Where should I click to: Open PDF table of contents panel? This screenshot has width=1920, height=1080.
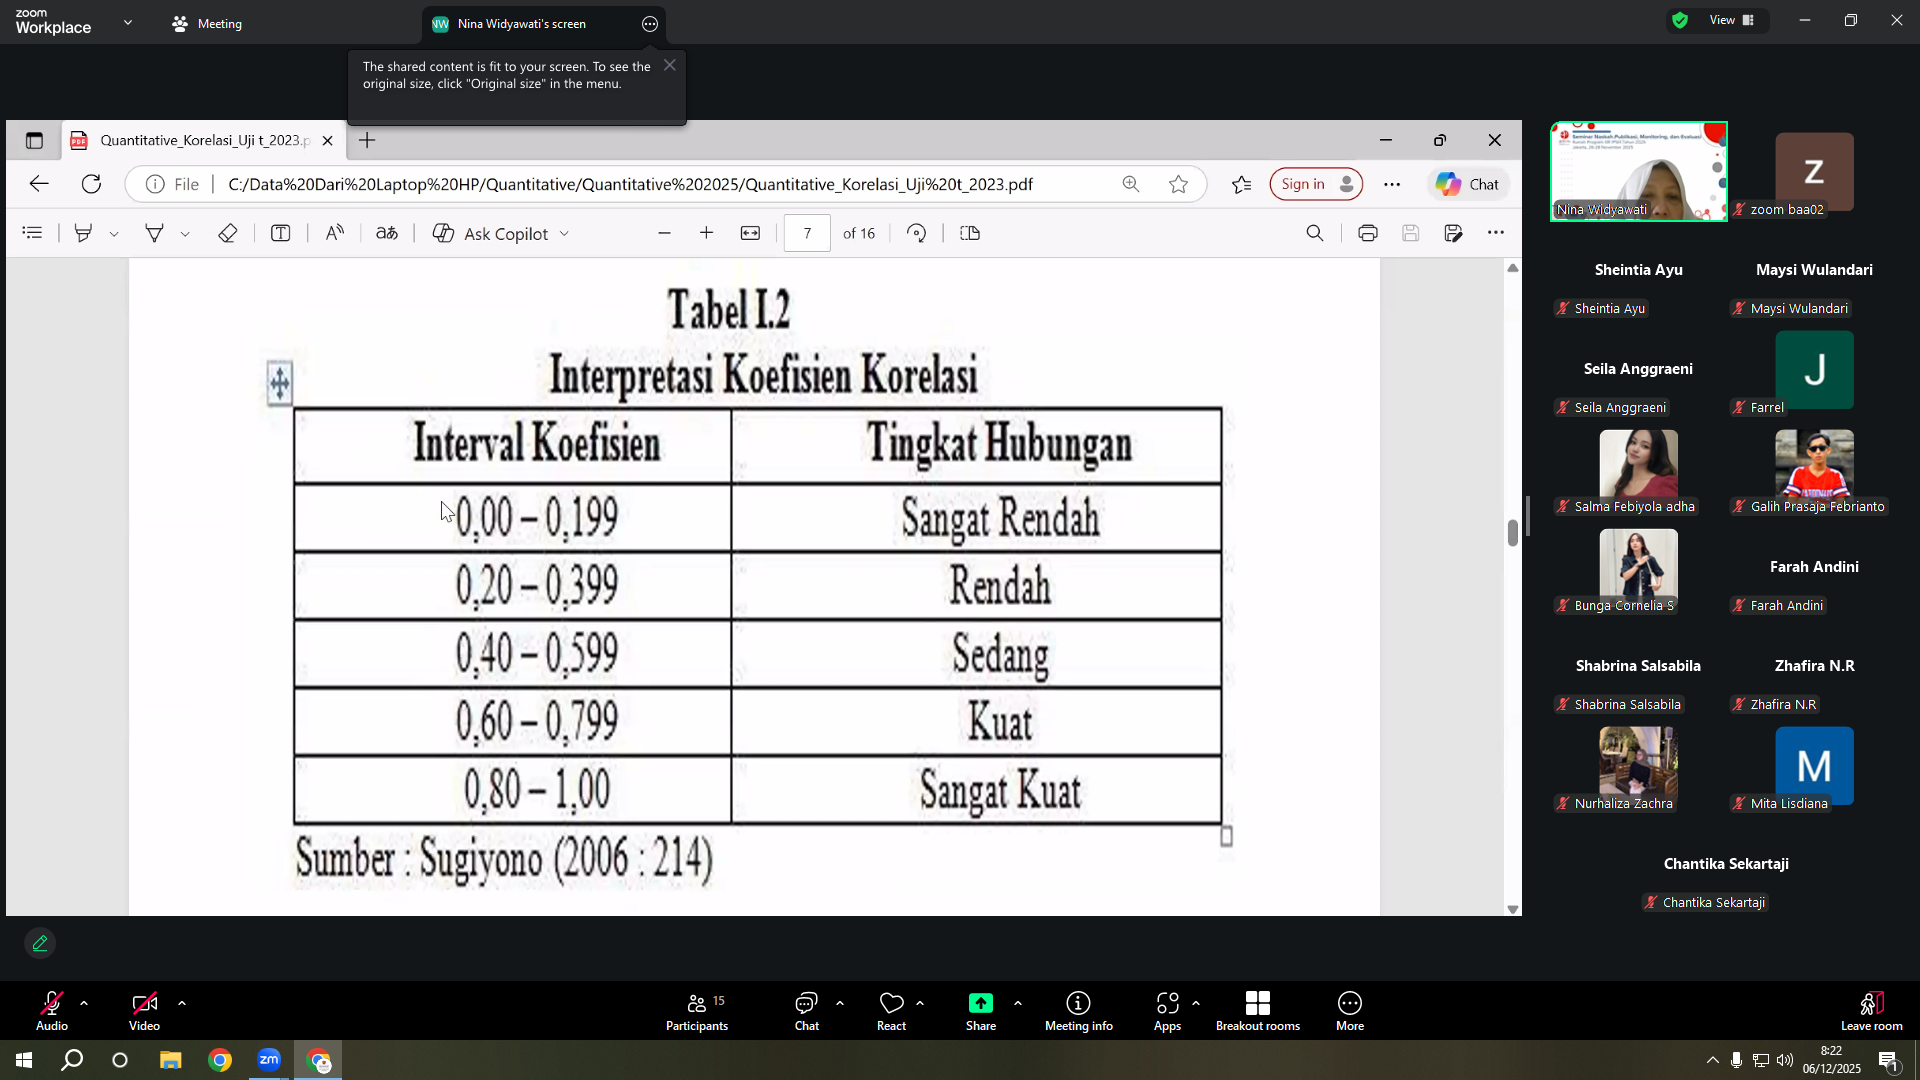32,233
